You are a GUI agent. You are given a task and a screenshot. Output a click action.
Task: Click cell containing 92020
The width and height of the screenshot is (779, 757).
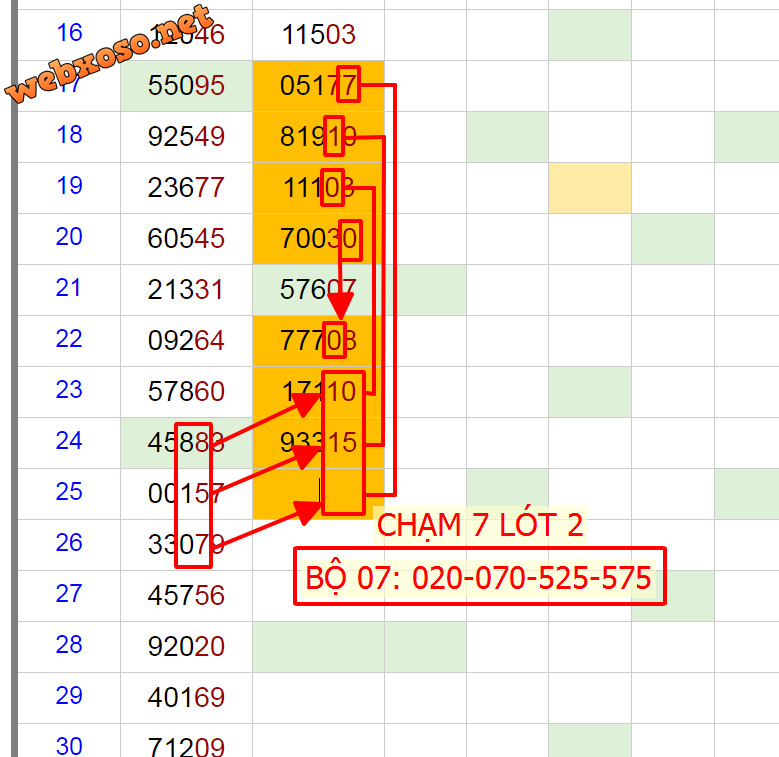[186, 647]
